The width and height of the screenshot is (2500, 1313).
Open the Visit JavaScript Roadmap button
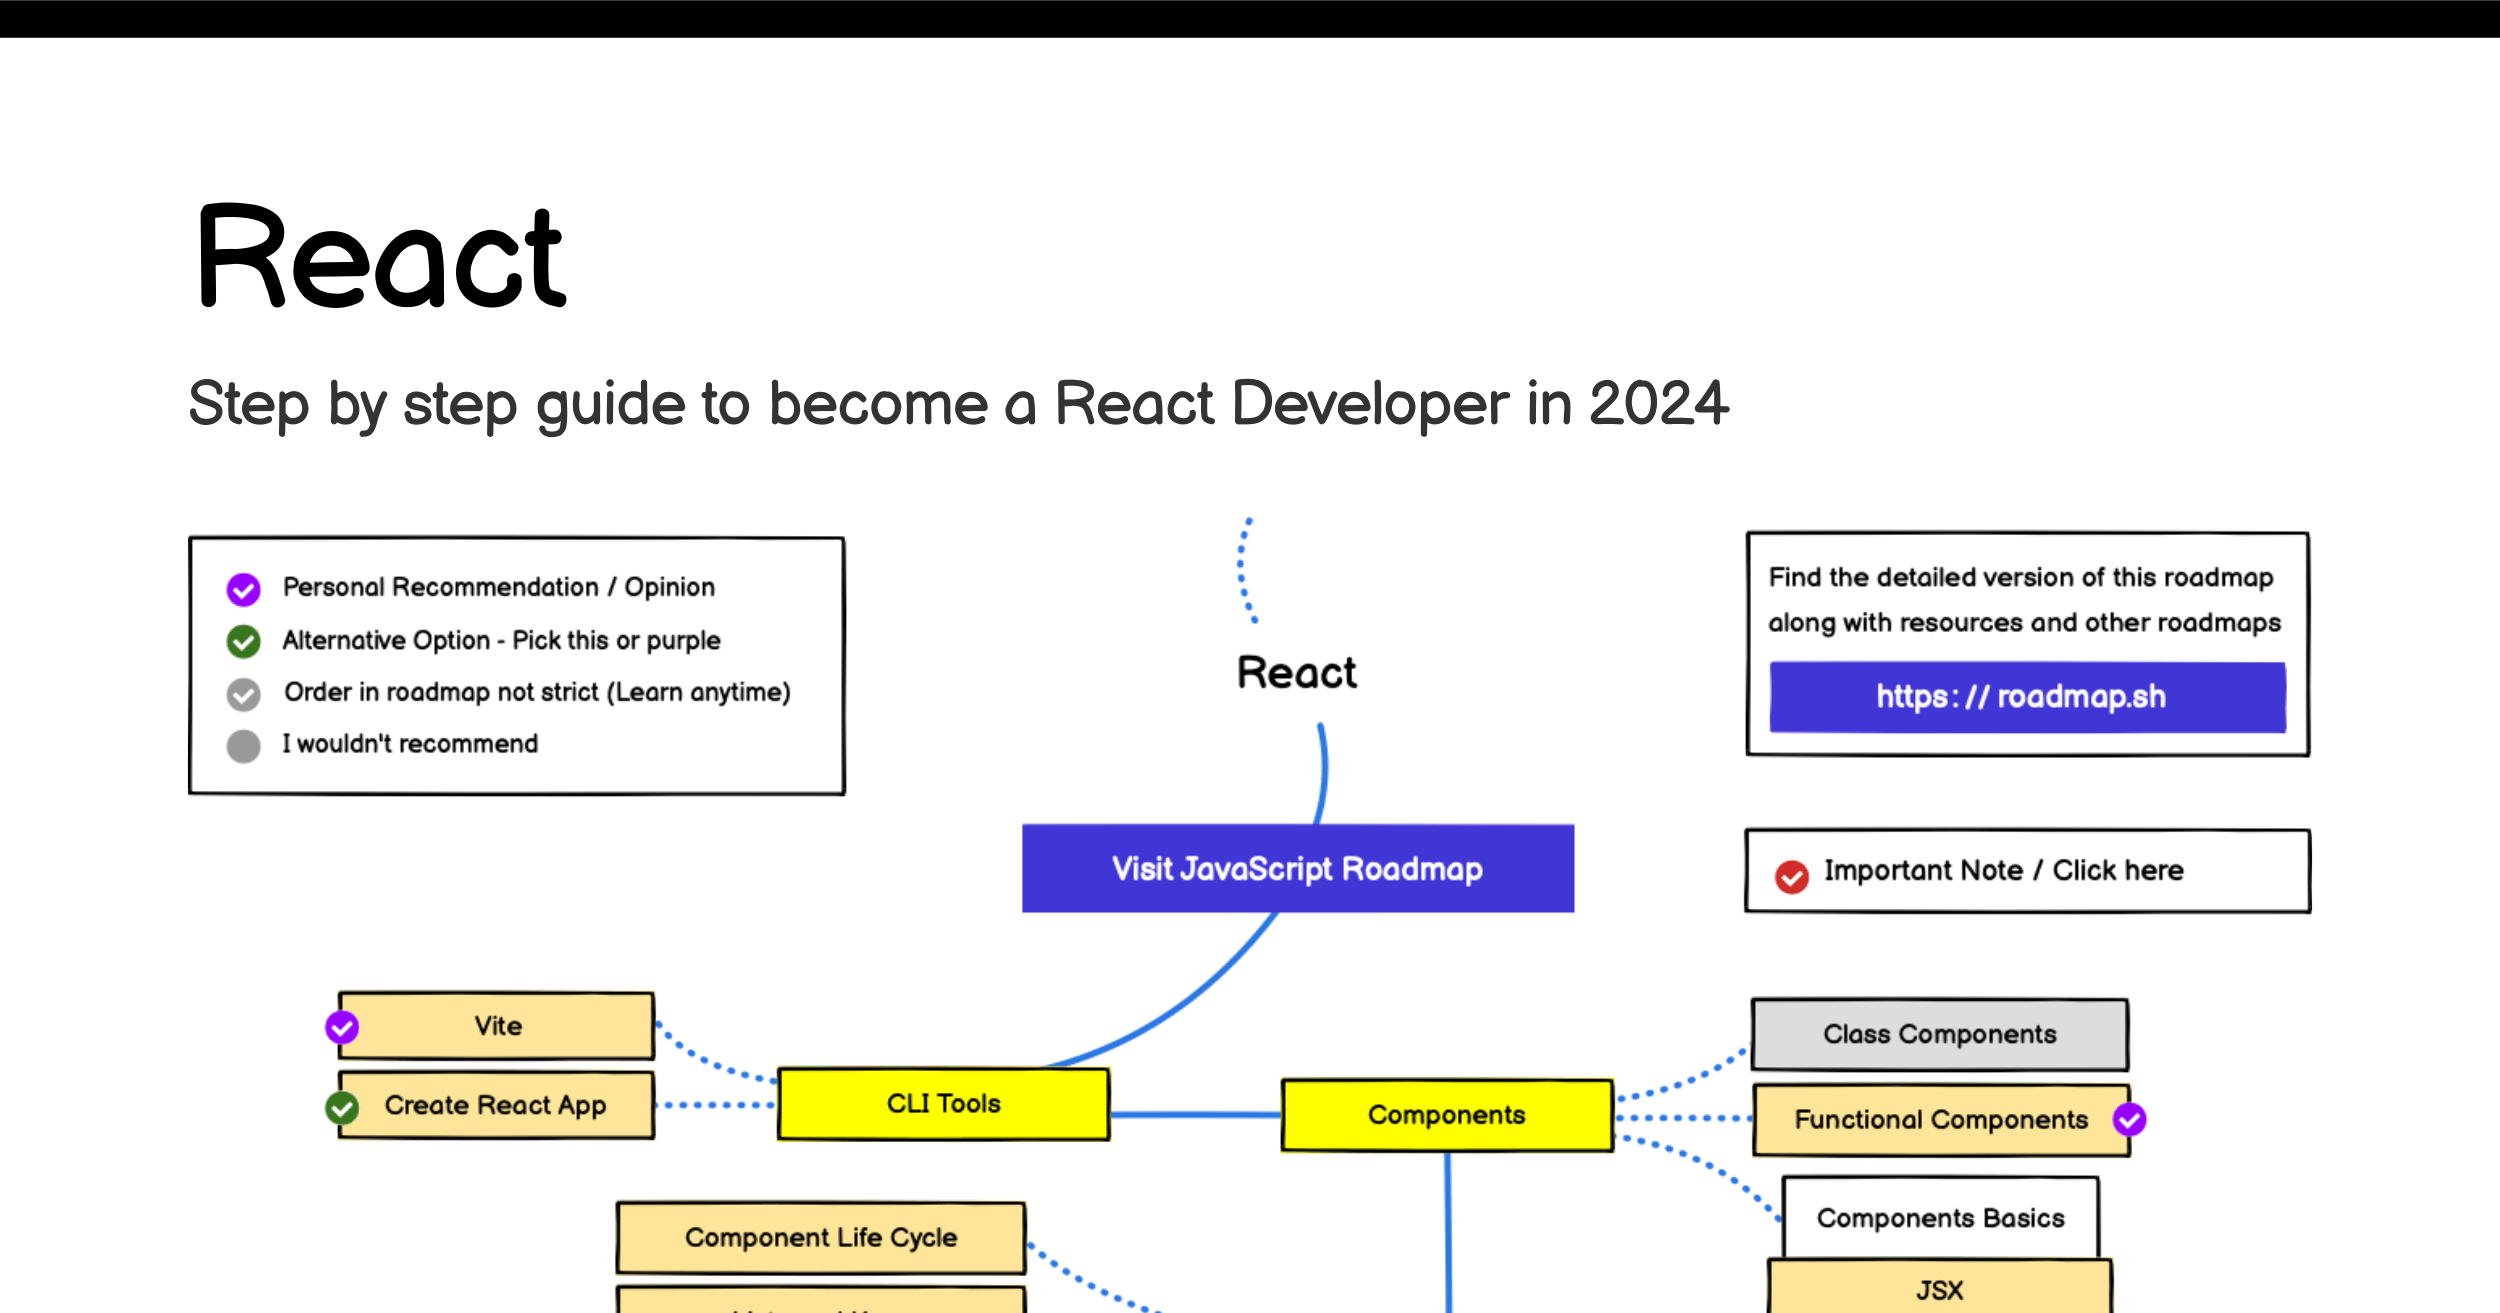pos(1298,868)
